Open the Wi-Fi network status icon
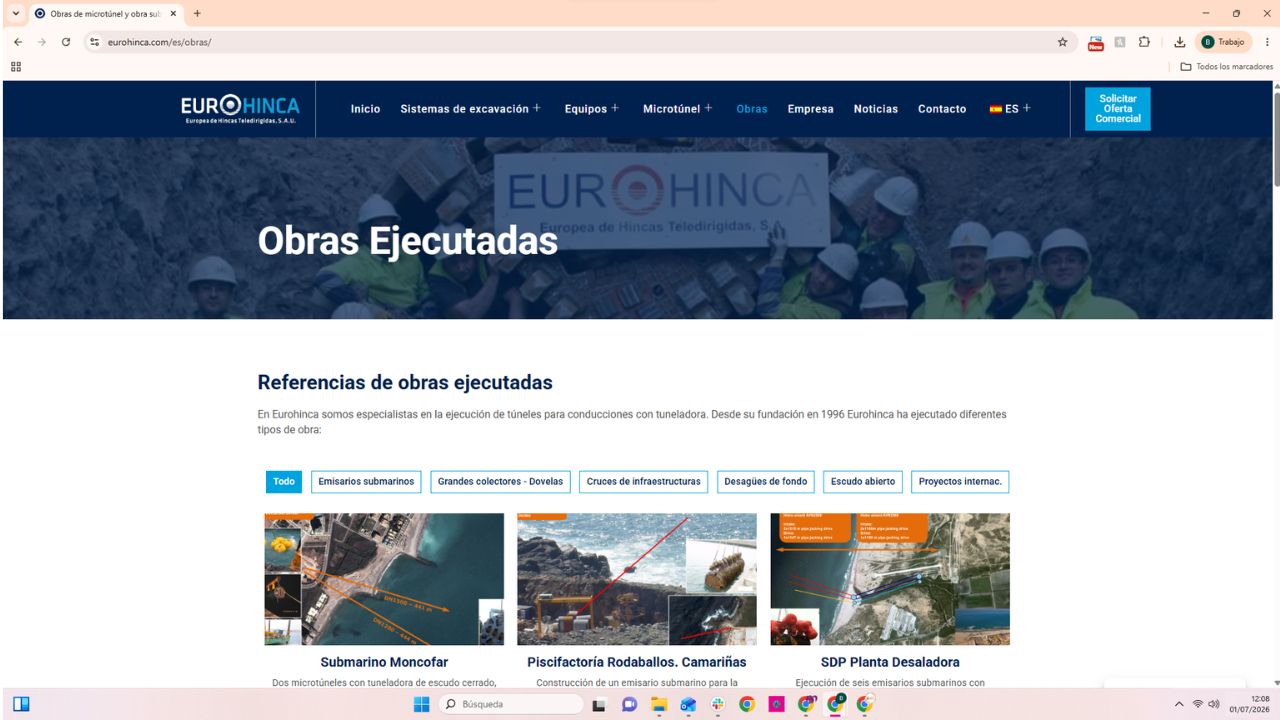 pyautogui.click(x=1198, y=704)
